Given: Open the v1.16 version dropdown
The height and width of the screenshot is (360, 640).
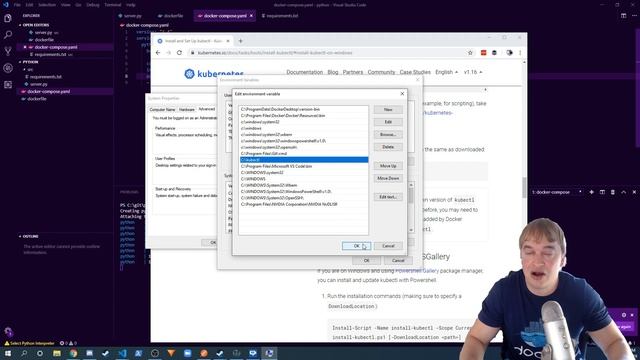Looking at the screenshot, I should pyautogui.click(x=473, y=72).
